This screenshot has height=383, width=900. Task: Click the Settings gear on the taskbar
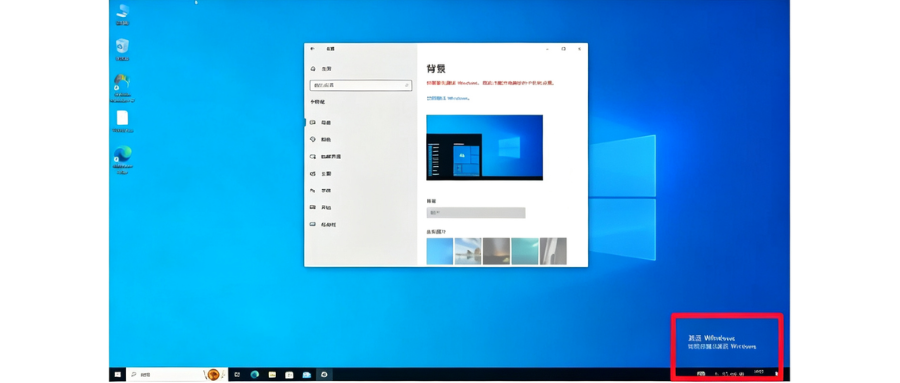click(324, 374)
